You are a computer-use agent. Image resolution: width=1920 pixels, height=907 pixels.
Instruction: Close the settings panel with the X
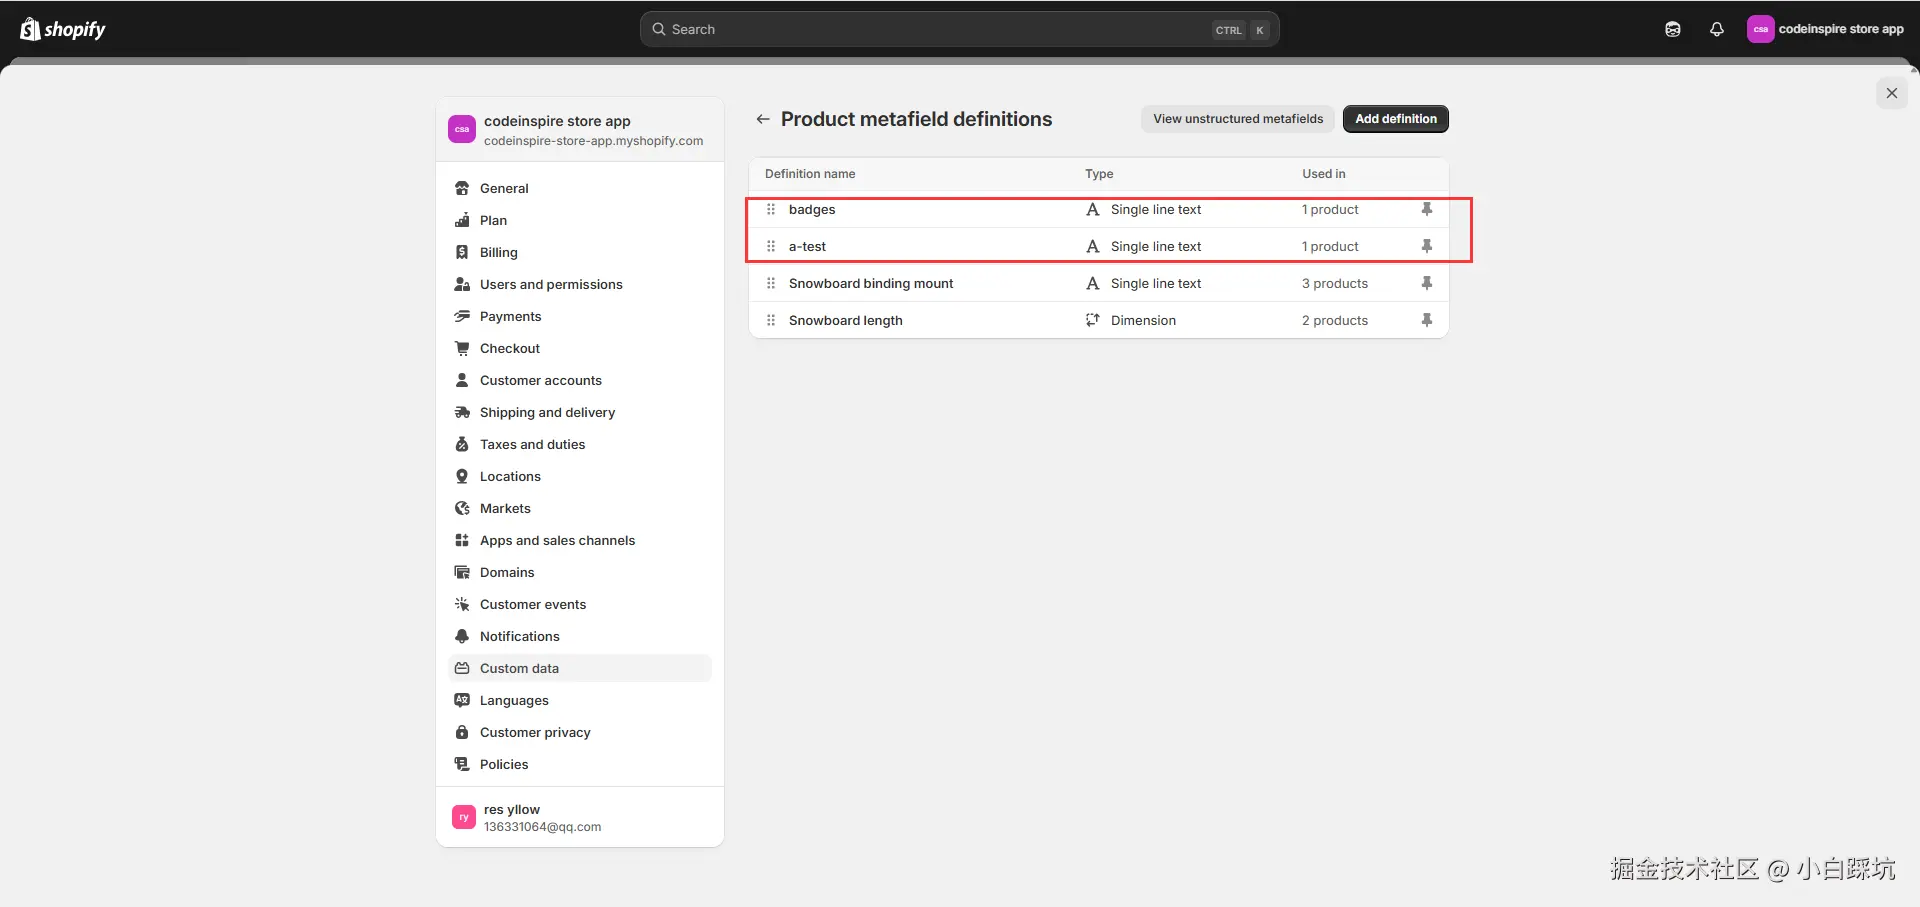click(x=1892, y=93)
